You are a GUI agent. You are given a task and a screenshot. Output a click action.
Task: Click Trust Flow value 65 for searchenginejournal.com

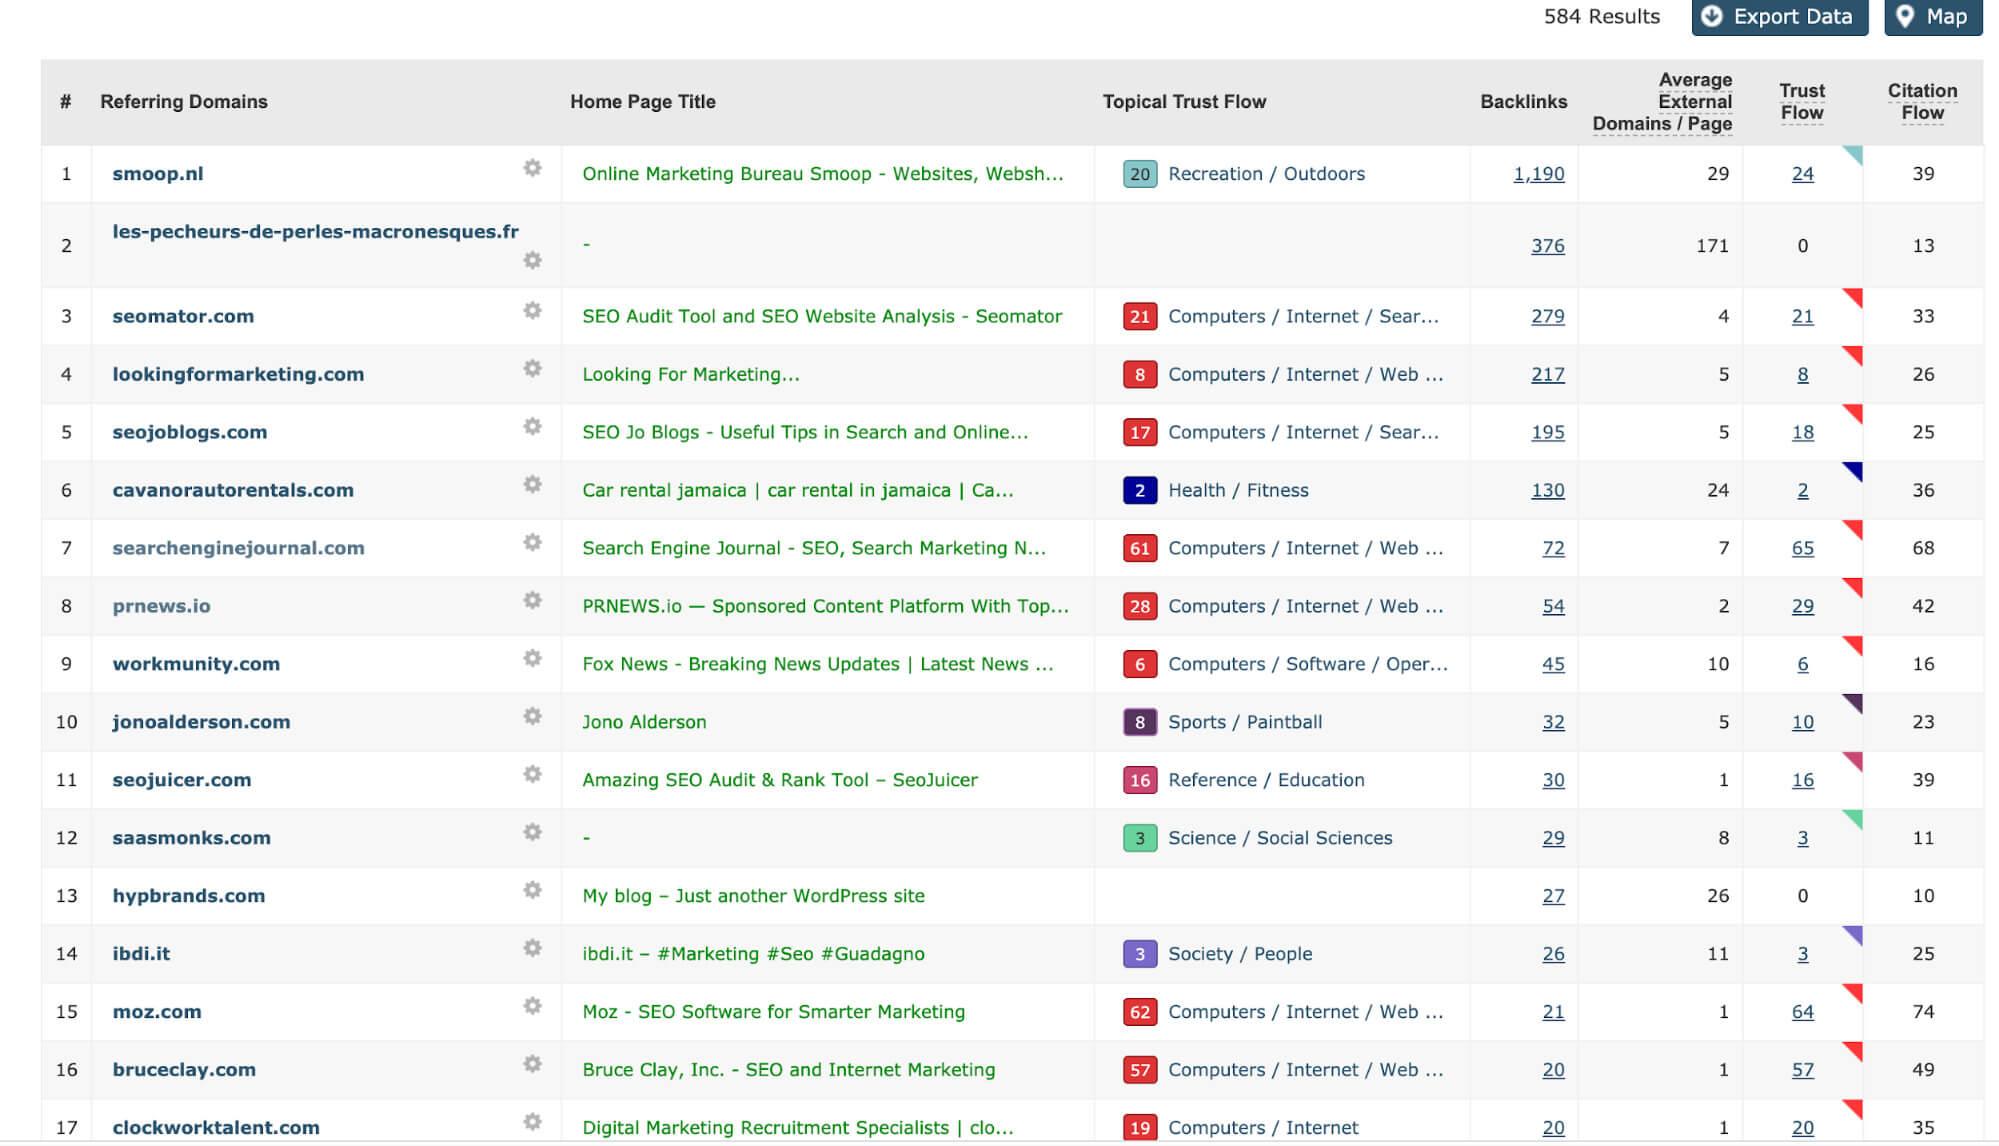pyautogui.click(x=1803, y=548)
